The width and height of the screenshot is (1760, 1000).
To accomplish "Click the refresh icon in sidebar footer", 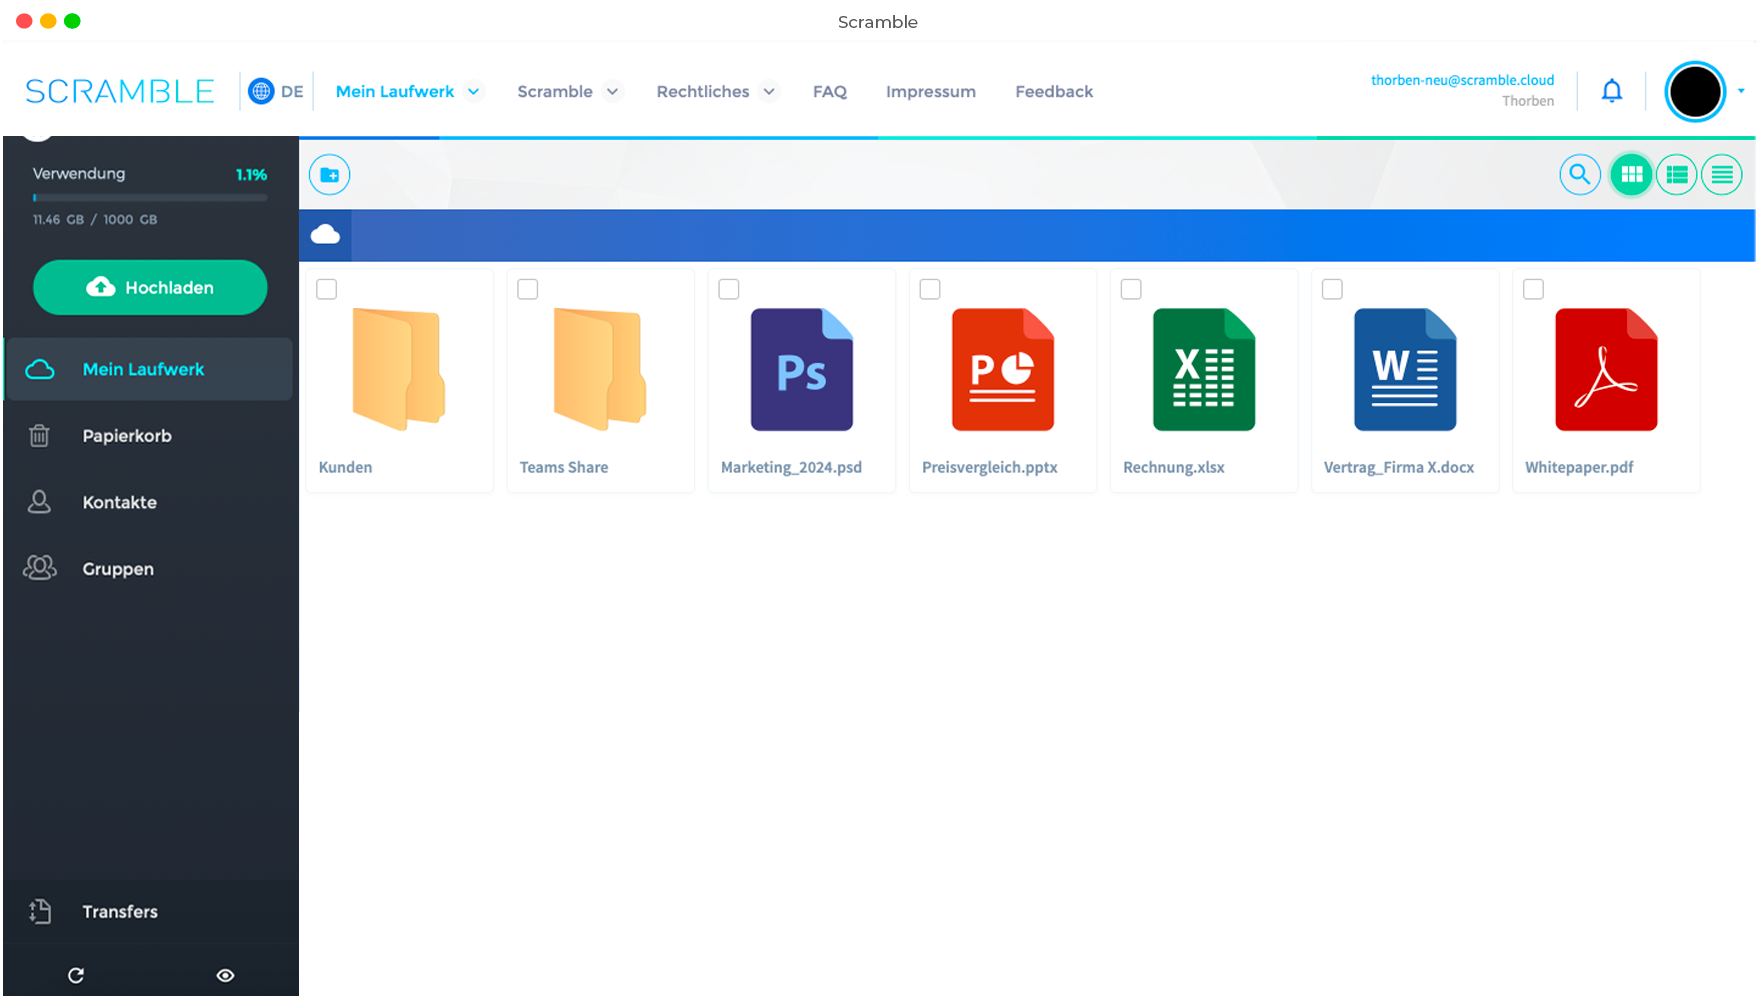I will [76, 975].
